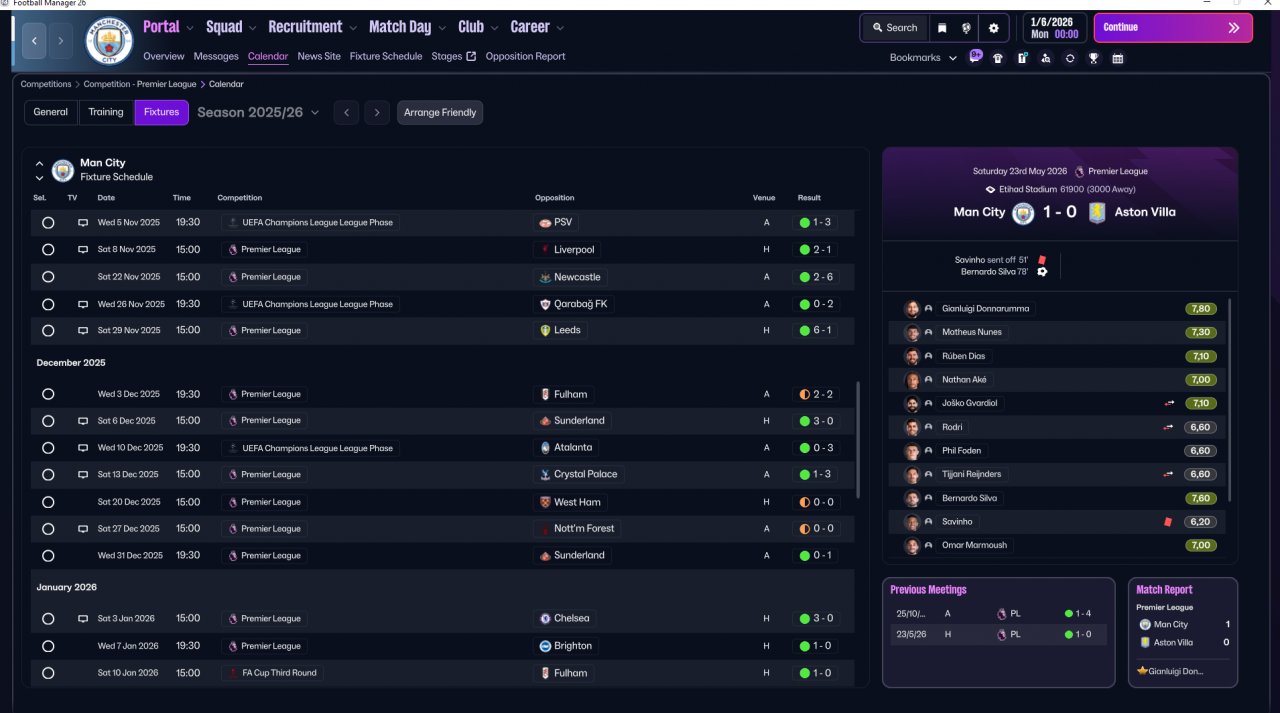This screenshot has height=713, width=1280.
Task: Click the fixtures list scrollbar
Action: [x=858, y=440]
